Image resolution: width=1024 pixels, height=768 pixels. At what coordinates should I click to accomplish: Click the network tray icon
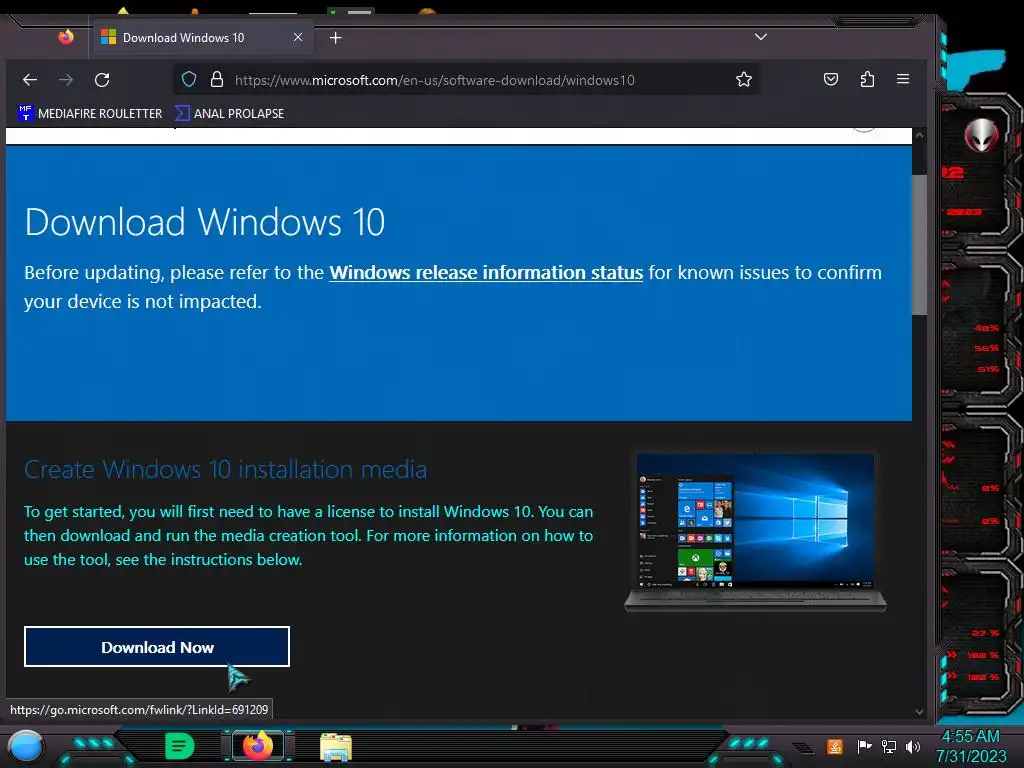889,746
